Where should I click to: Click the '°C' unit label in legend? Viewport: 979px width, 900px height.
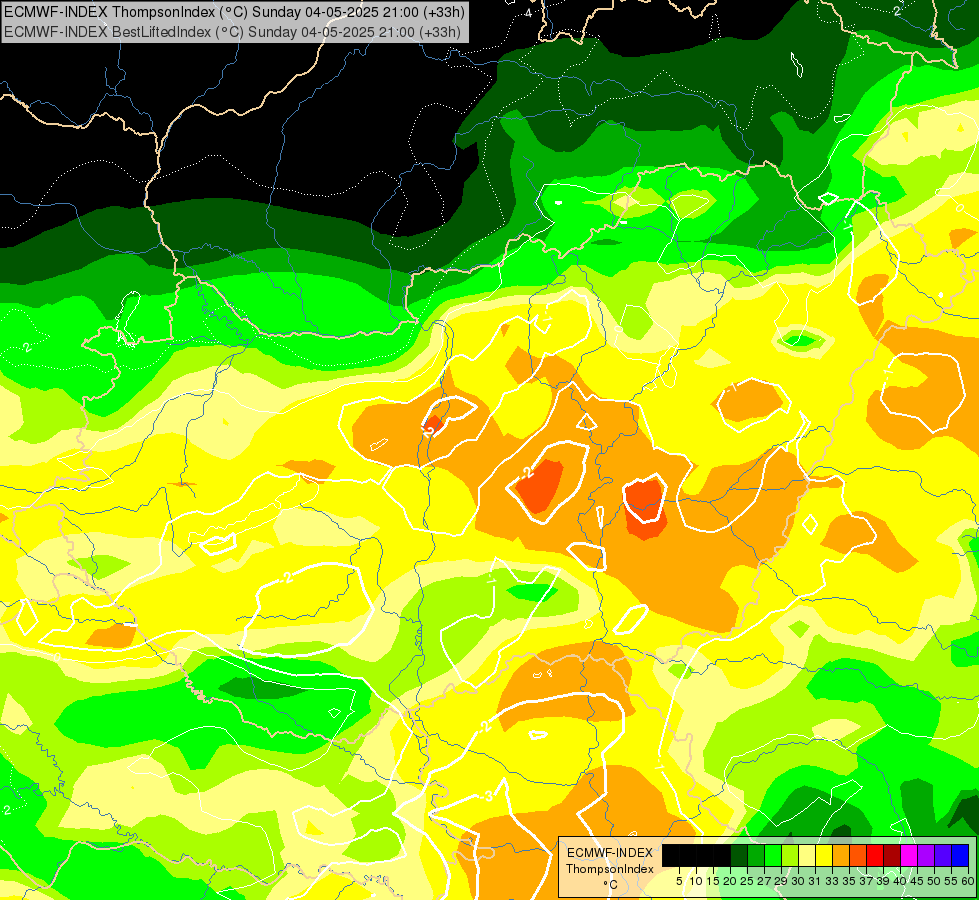click(x=611, y=884)
